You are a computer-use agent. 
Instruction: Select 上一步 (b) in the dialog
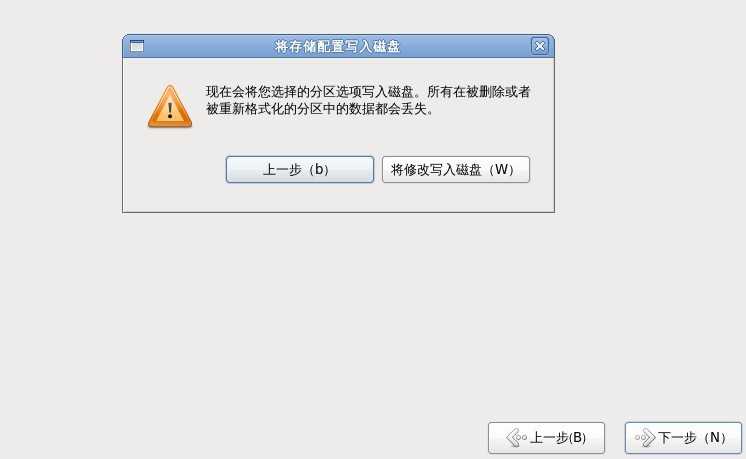pos(300,169)
